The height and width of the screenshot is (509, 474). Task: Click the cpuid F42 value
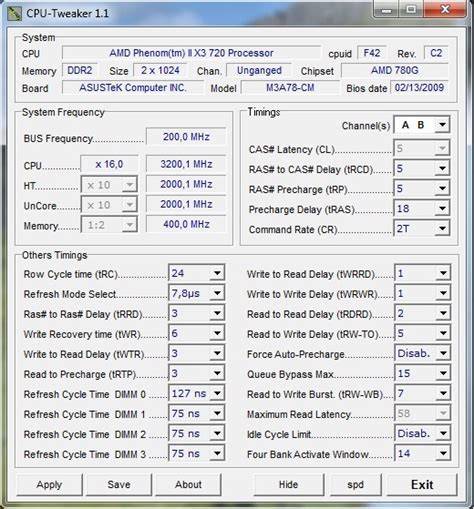[372, 53]
